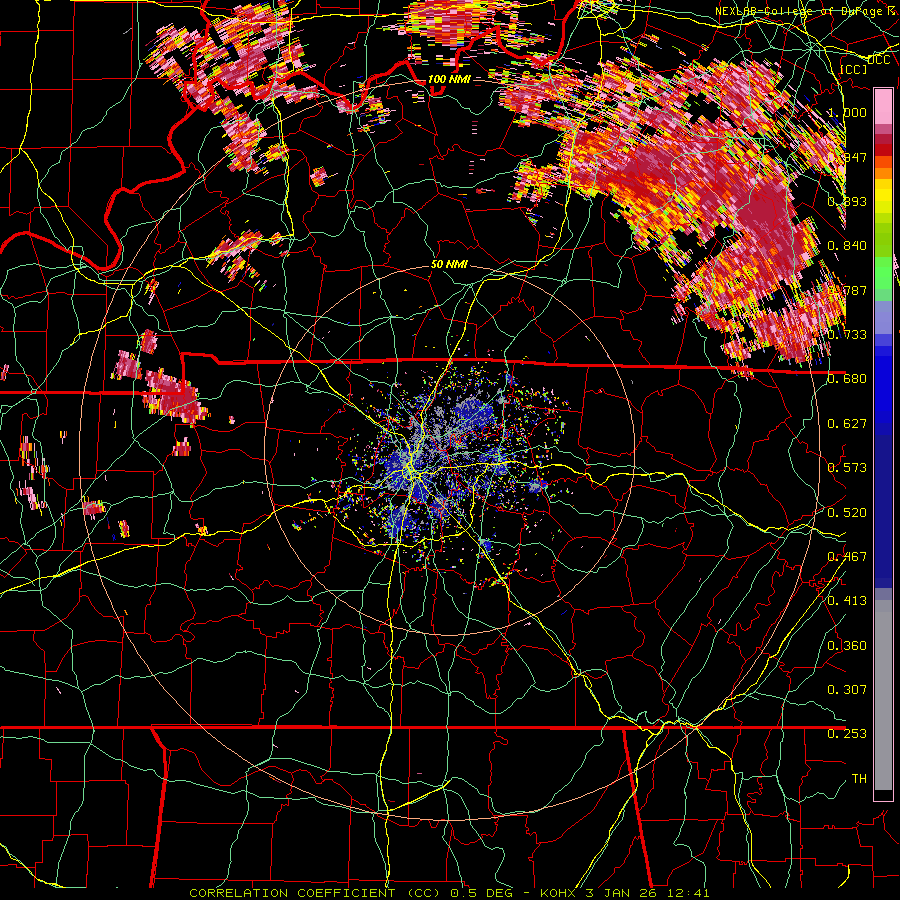Click the 0.360 scale value
Viewport: 900px width, 900px height.
pos(847,645)
